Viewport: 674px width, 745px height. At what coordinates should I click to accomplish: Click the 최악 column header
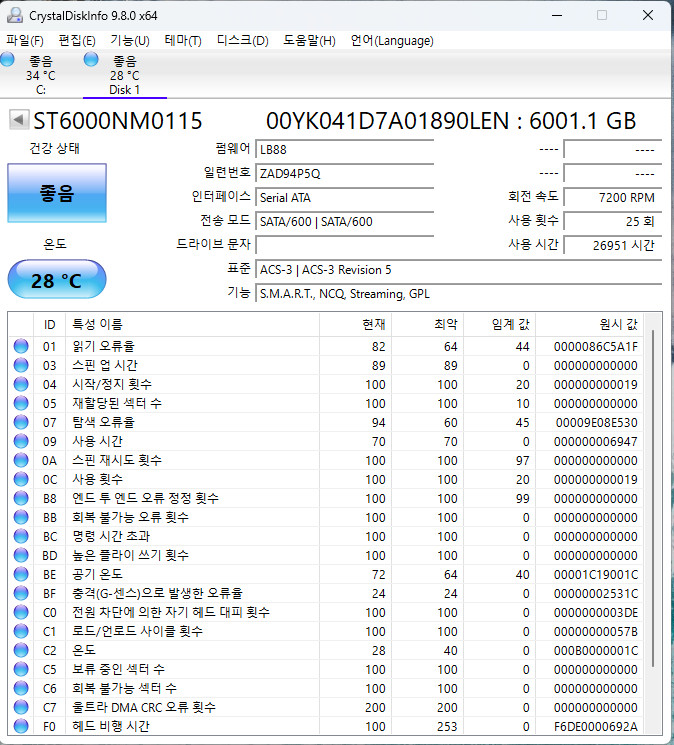tap(427, 325)
